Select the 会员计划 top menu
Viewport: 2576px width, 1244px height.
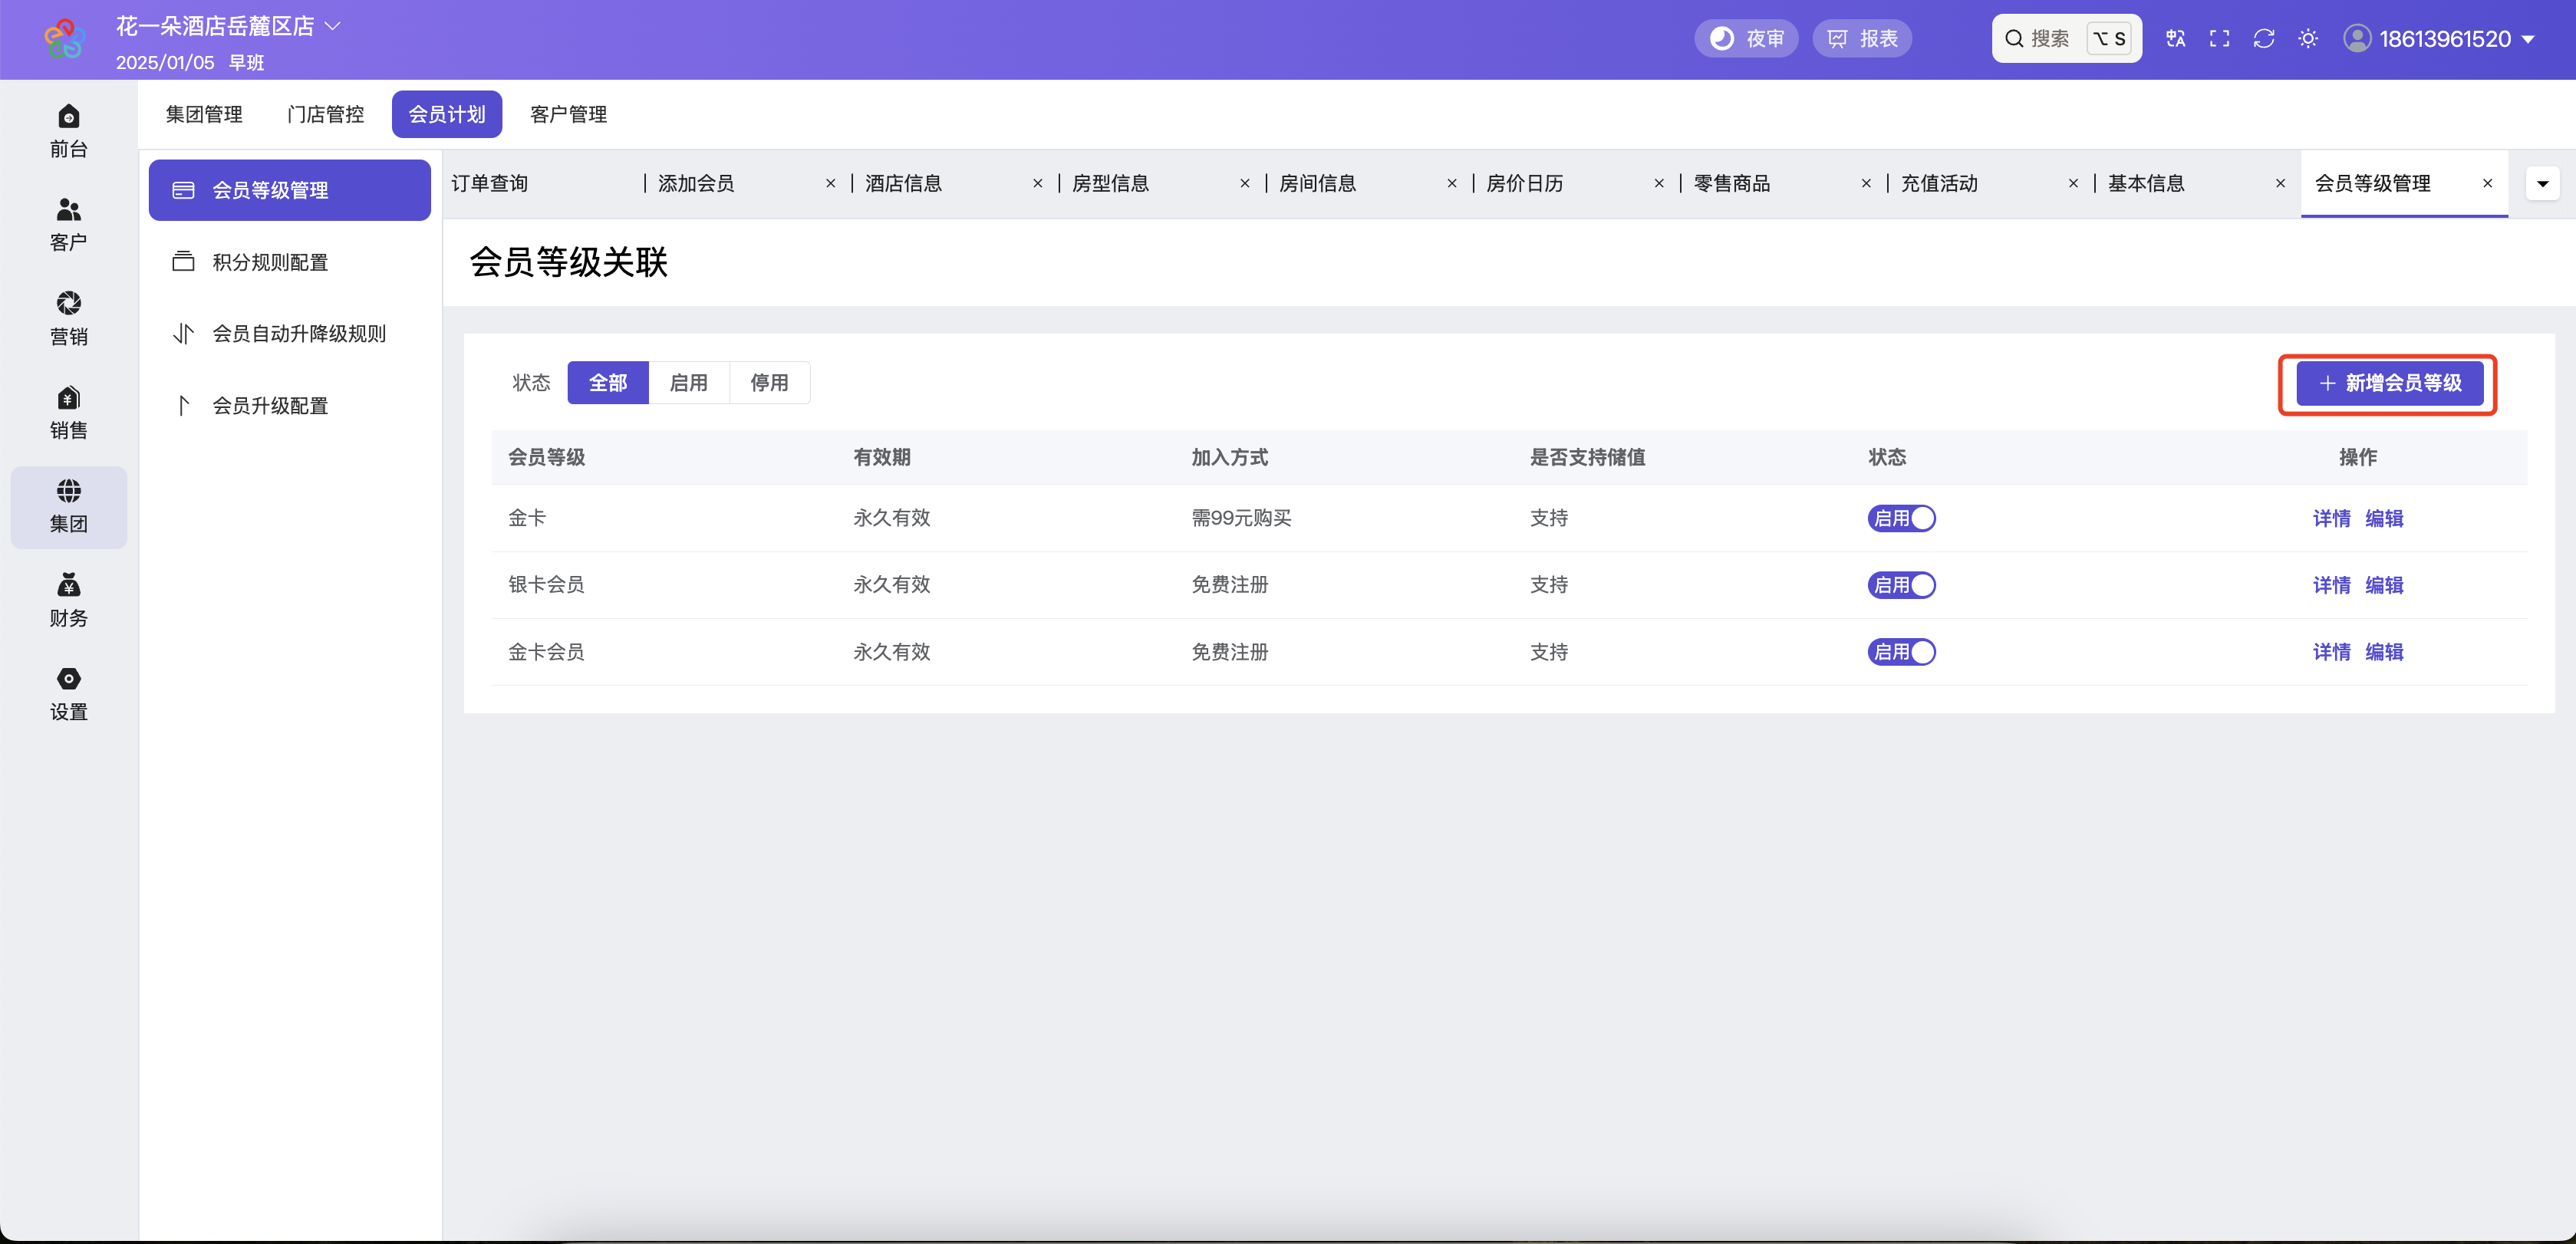(447, 114)
